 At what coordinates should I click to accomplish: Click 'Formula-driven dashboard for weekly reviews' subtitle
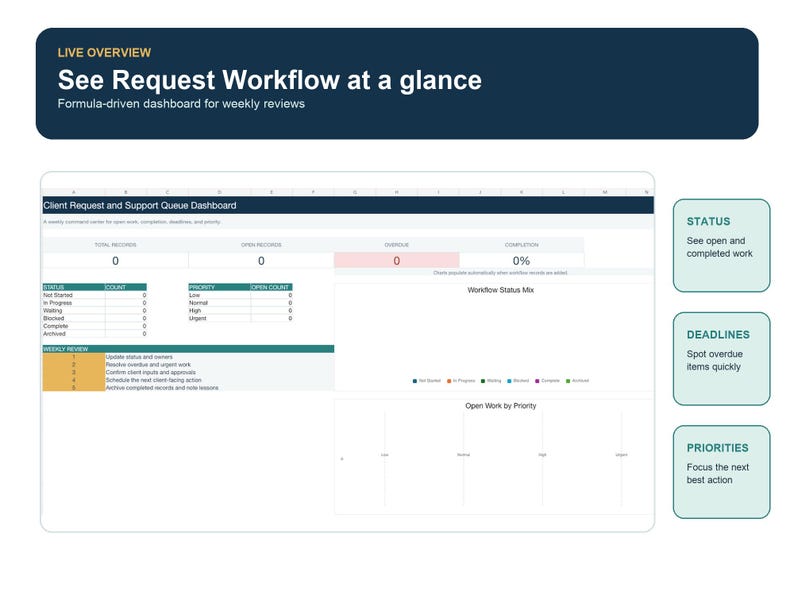coord(181,104)
